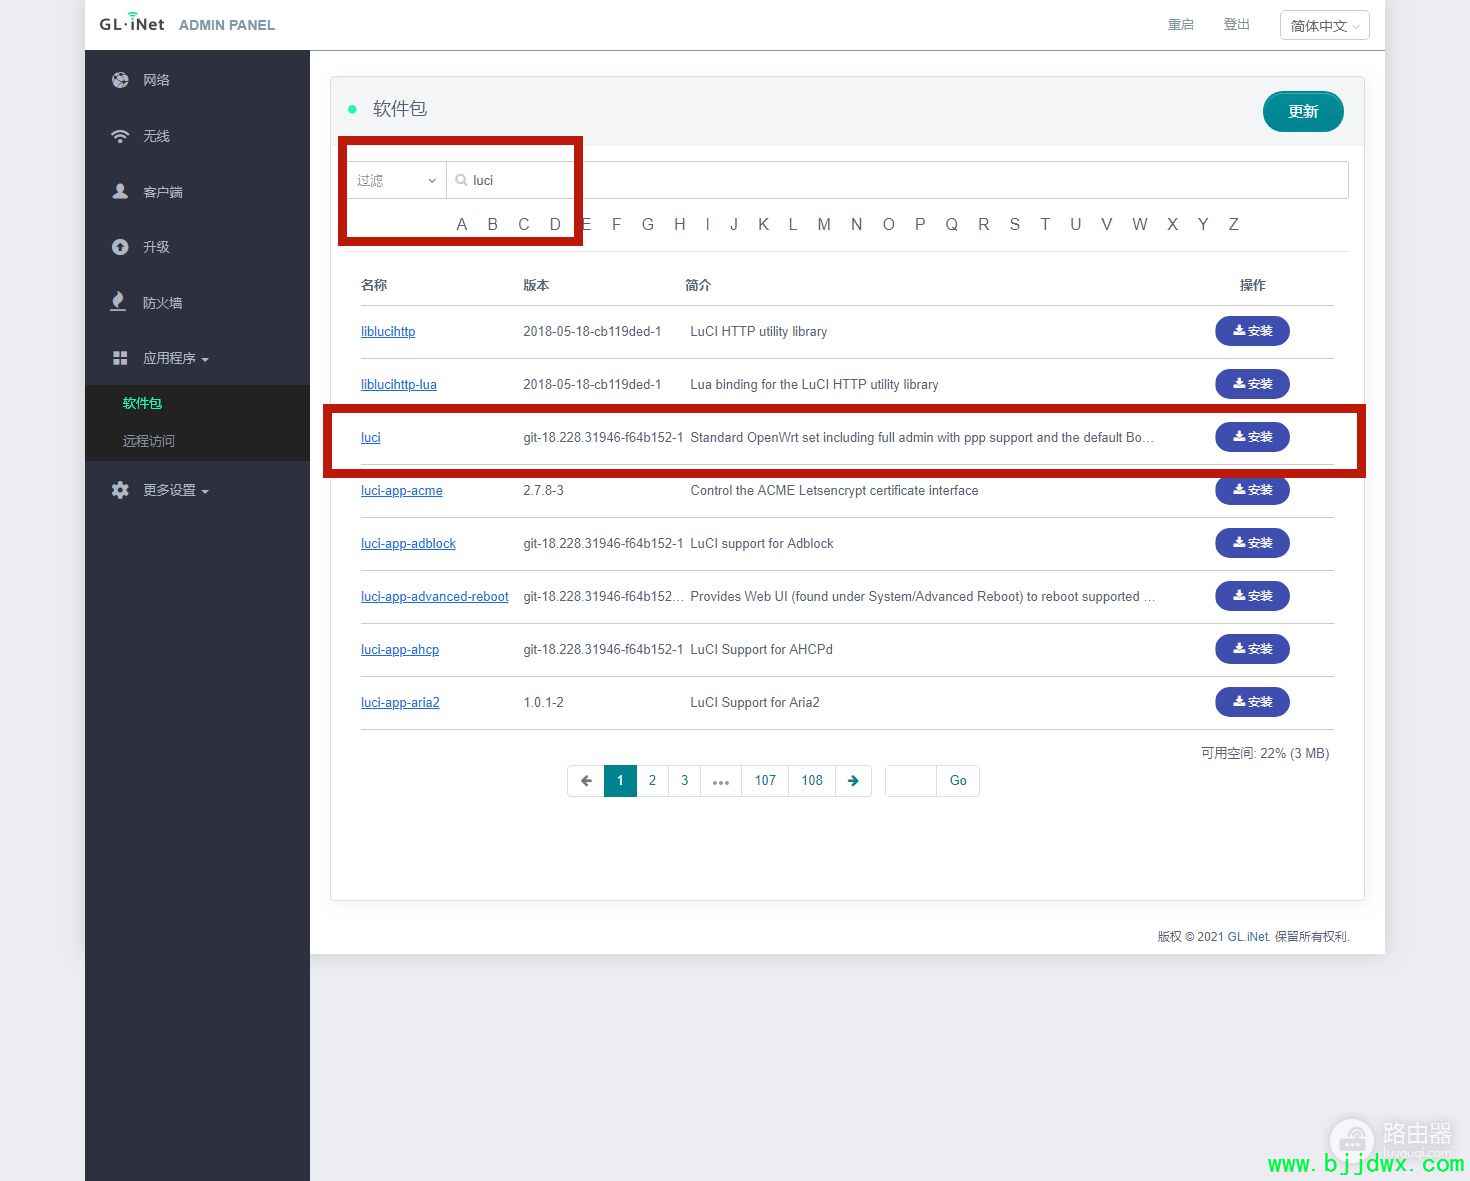
Task: Open the 防火墙 menu item
Action: pyautogui.click(x=162, y=303)
